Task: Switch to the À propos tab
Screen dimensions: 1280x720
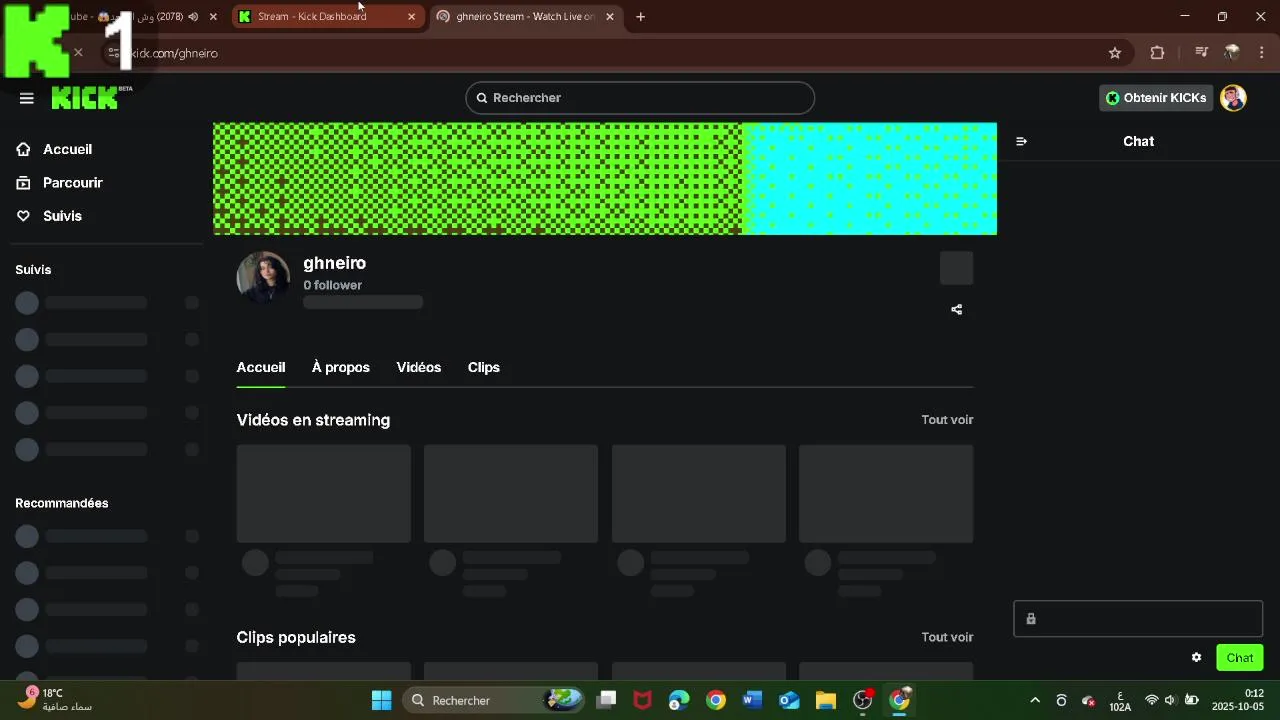Action: [341, 367]
